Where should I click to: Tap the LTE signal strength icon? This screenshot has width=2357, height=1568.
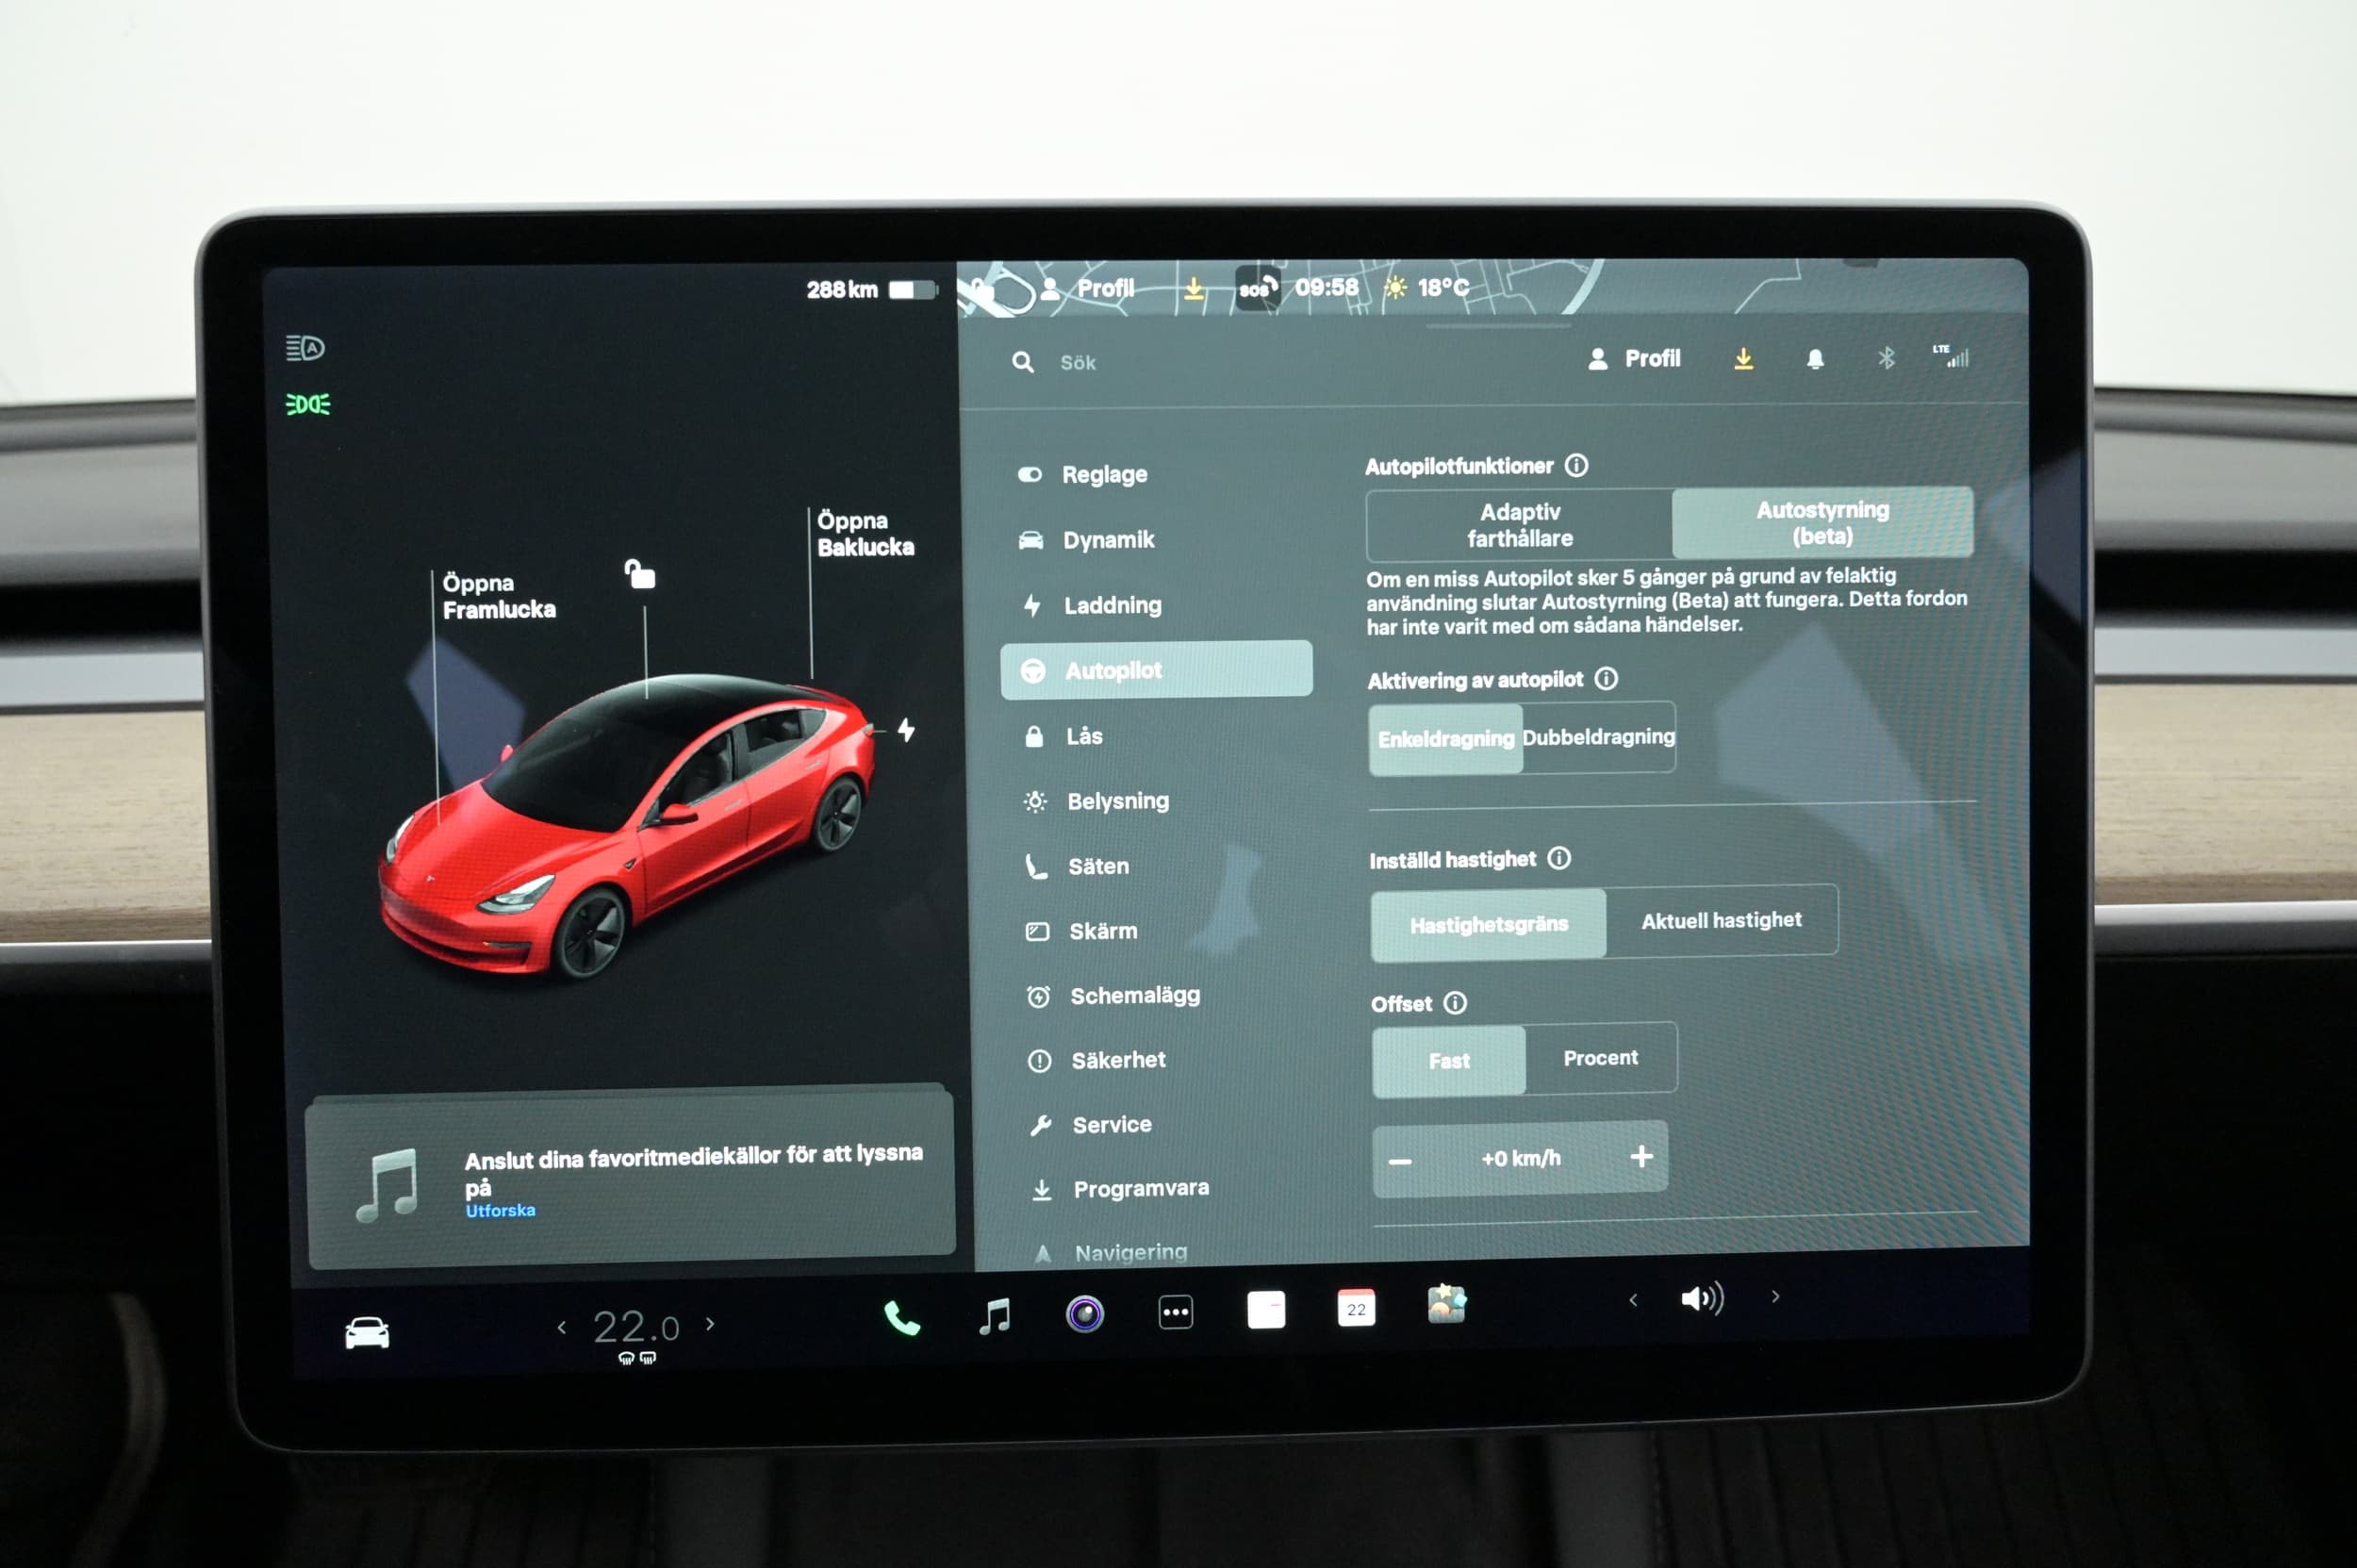[x=1951, y=355]
